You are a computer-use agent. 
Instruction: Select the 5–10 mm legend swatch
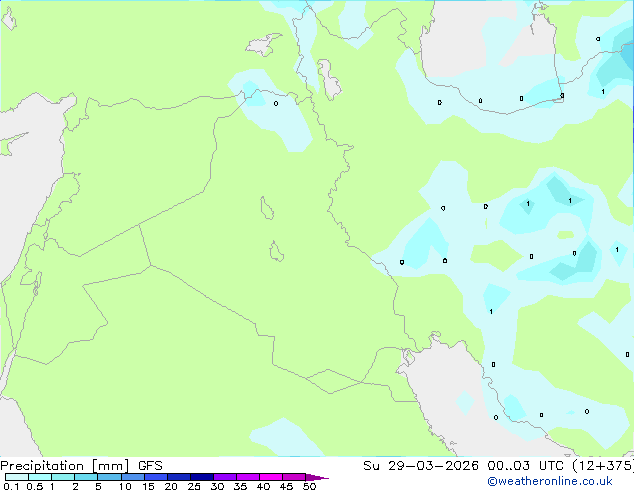[109, 477]
